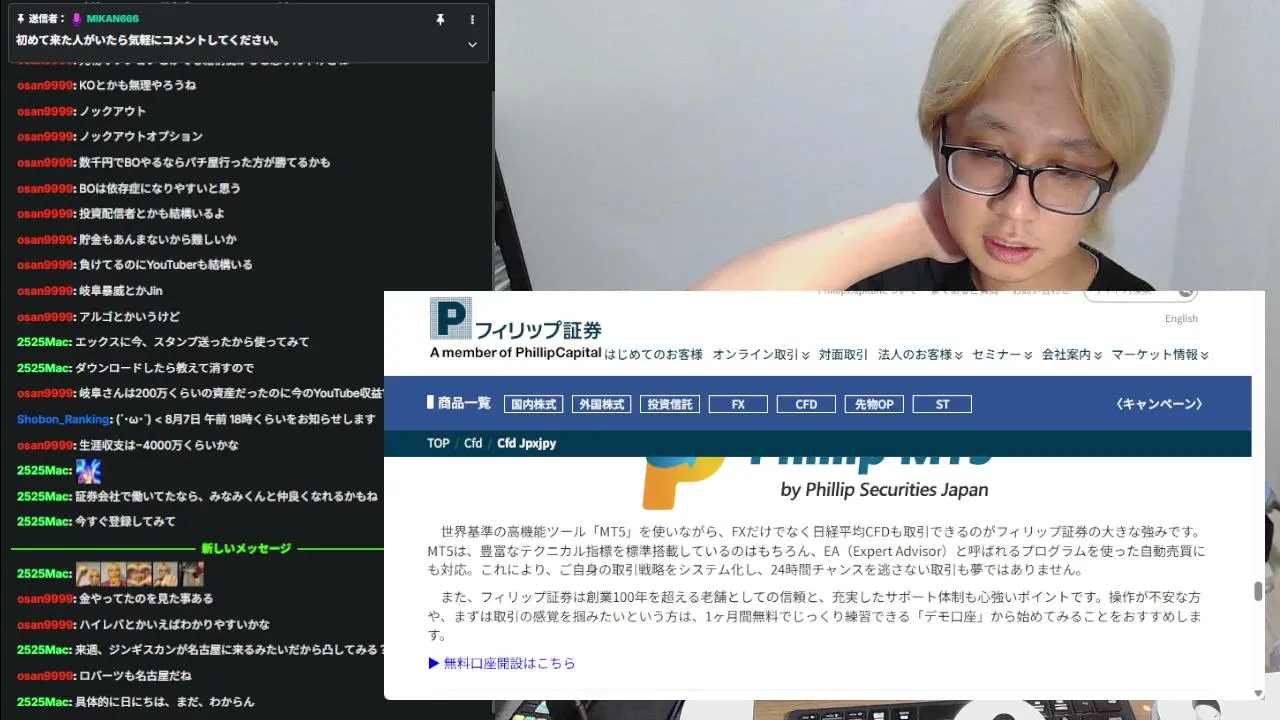Click the by Phillip Securities Japan logo text
This screenshot has height=720, width=1280.
click(x=884, y=490)
